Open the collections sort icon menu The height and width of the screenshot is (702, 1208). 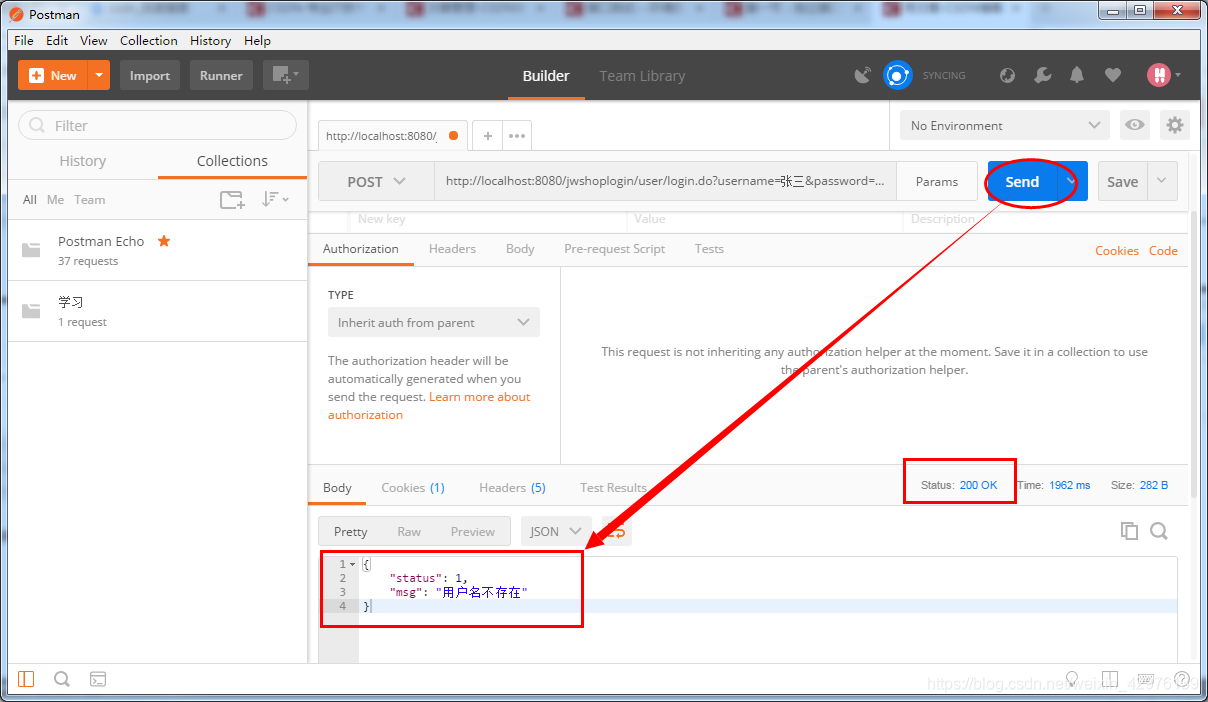275,200
